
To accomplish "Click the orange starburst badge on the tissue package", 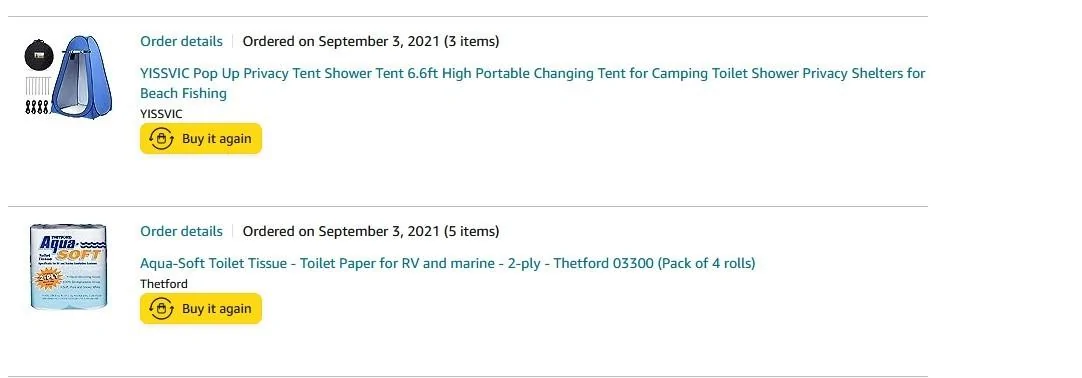I will point(48,278).
